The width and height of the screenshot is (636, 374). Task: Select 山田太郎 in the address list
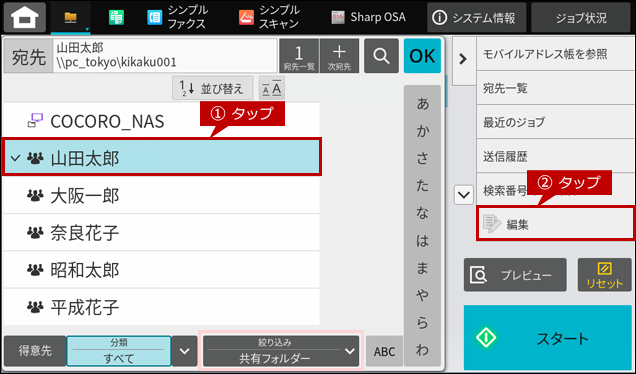point(161,157)
